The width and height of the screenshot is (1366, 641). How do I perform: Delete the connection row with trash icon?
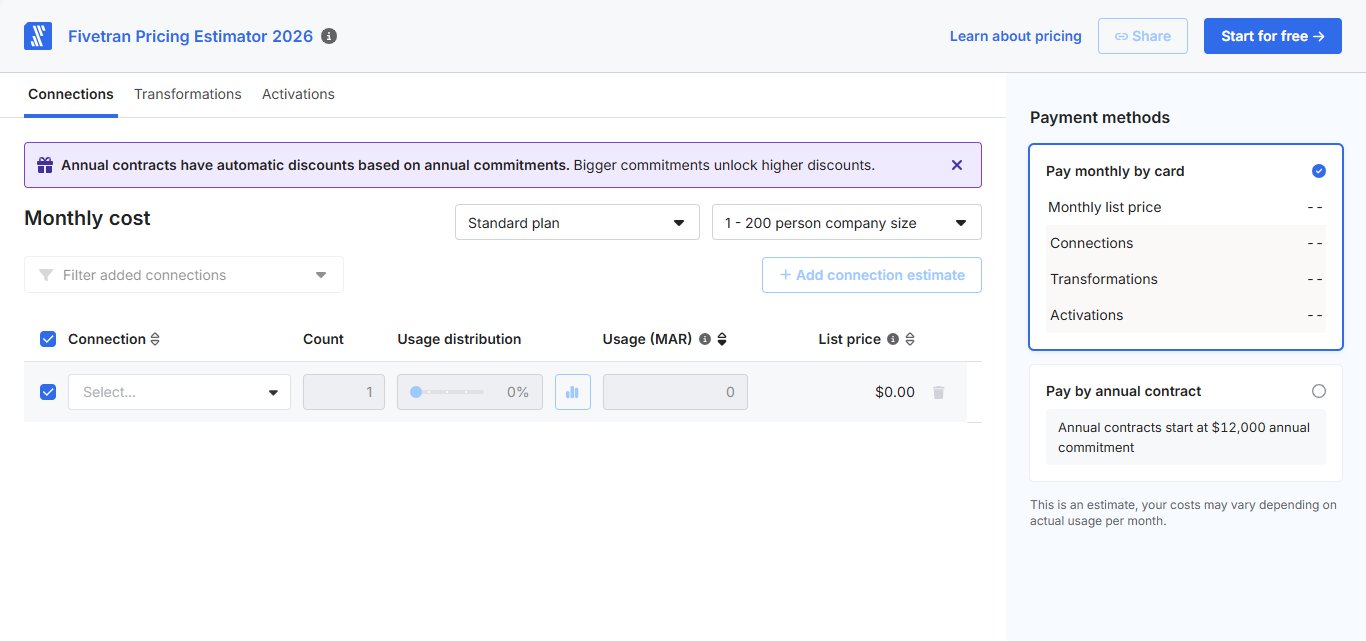point(938,392)
